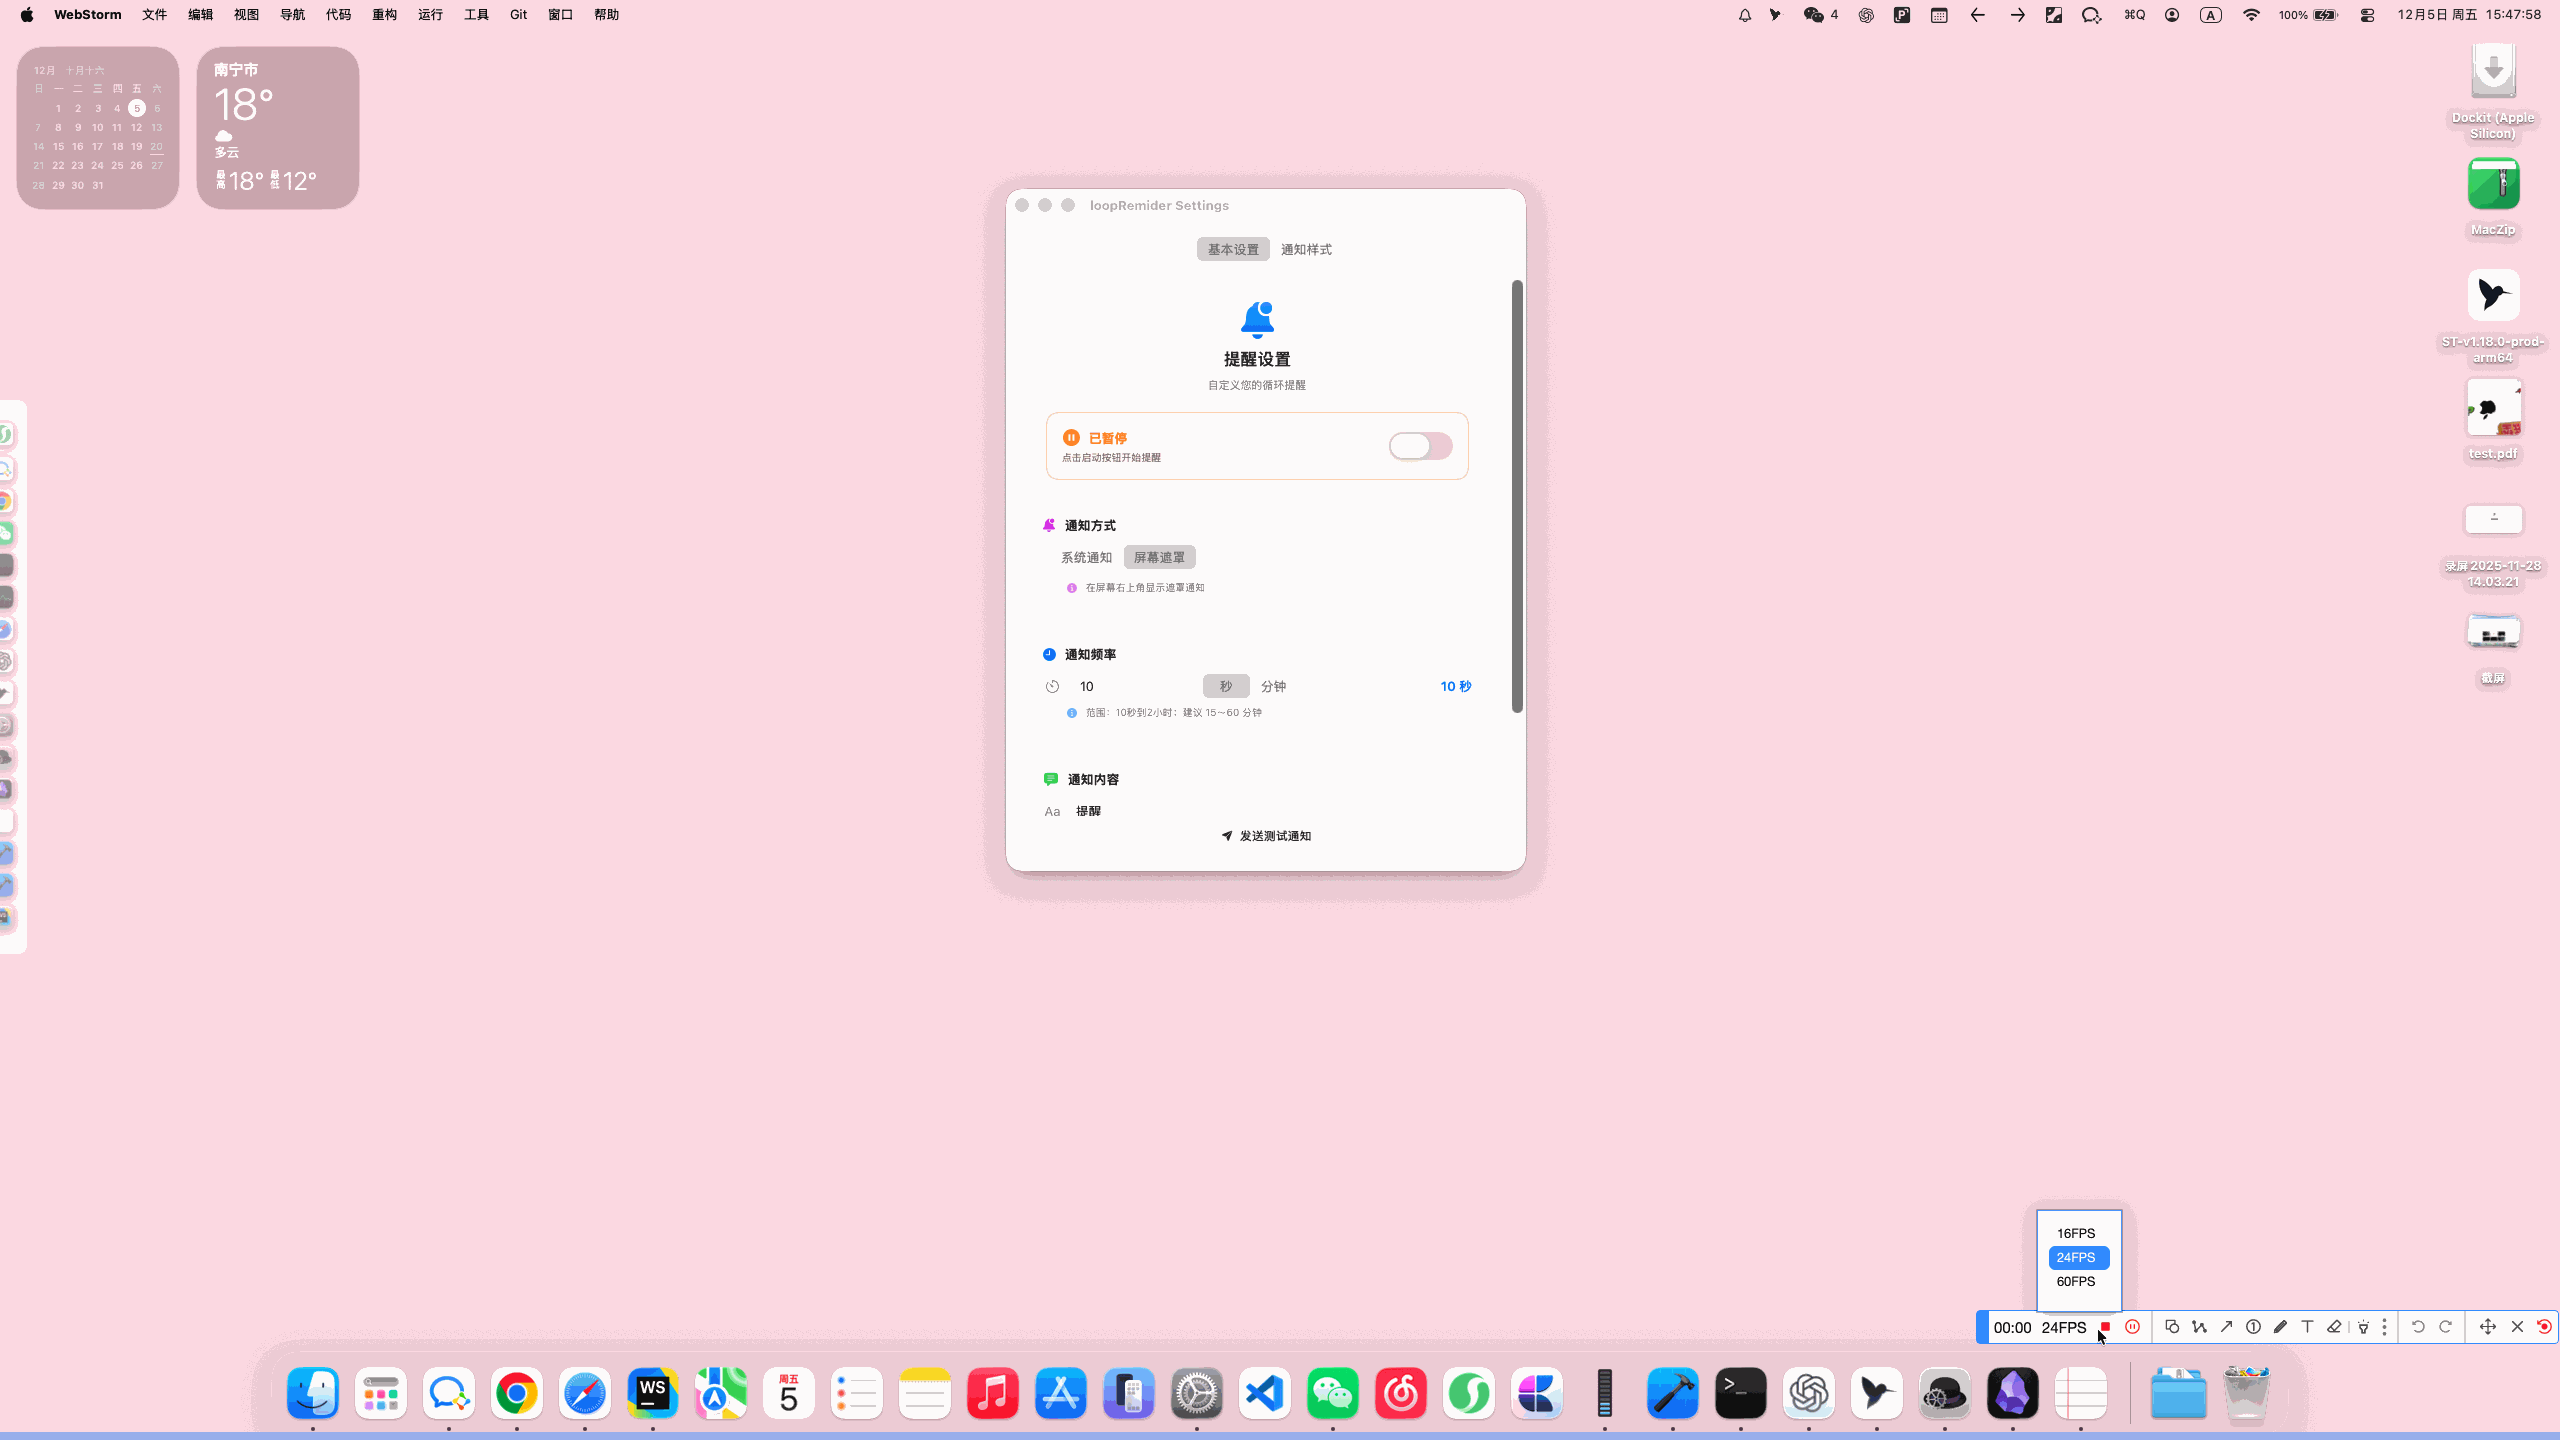This screenshot has width=2560, height=1440.
Task: Select the arrow annotation tool
Action: (x=2226, y=1327)
